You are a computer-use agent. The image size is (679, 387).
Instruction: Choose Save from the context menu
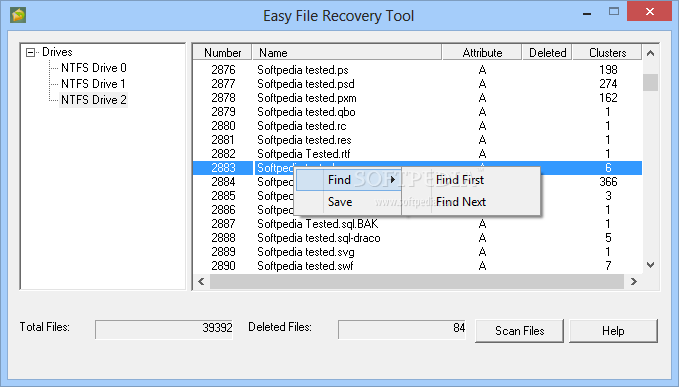(348, 202)
